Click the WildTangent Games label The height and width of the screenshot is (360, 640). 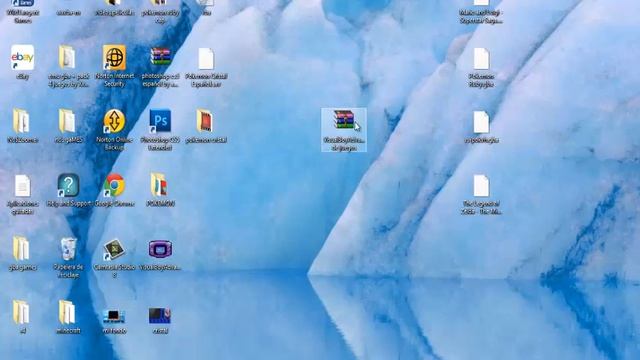coord(22,16)
